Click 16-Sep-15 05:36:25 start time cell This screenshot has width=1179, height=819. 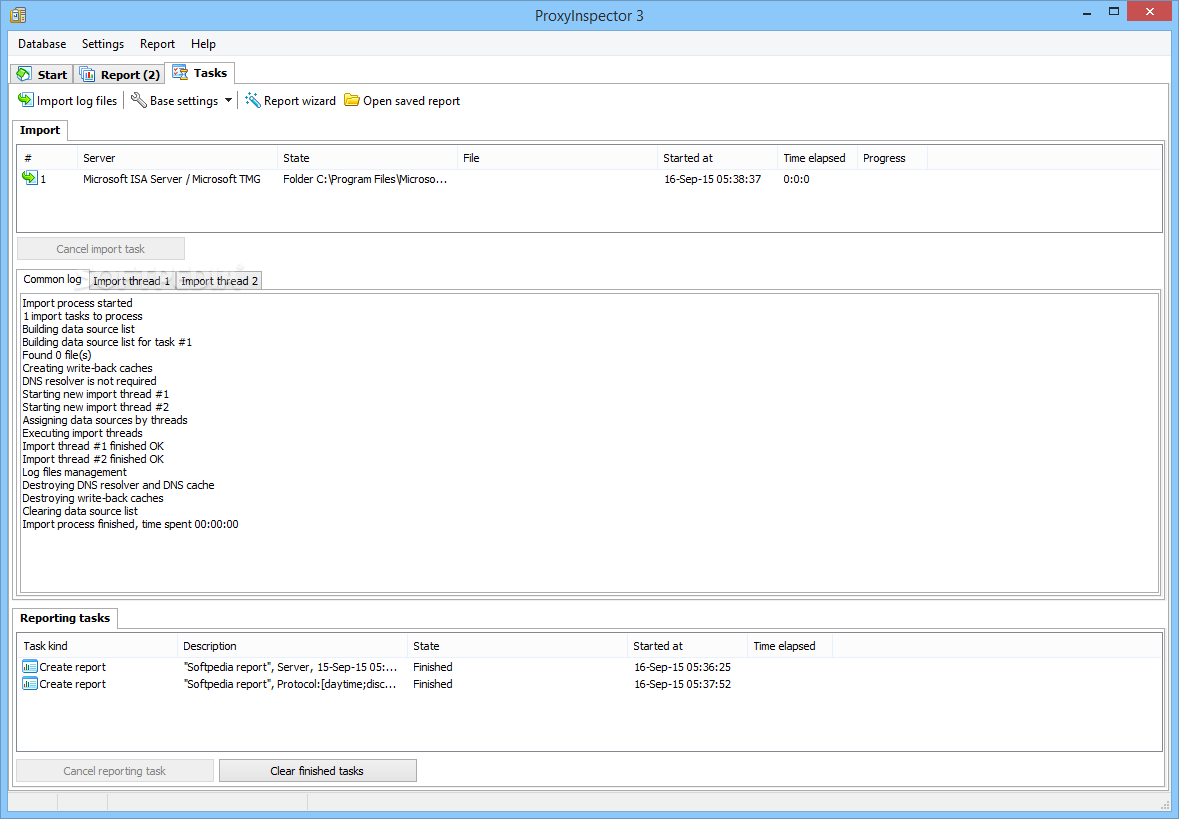[682, 667]
